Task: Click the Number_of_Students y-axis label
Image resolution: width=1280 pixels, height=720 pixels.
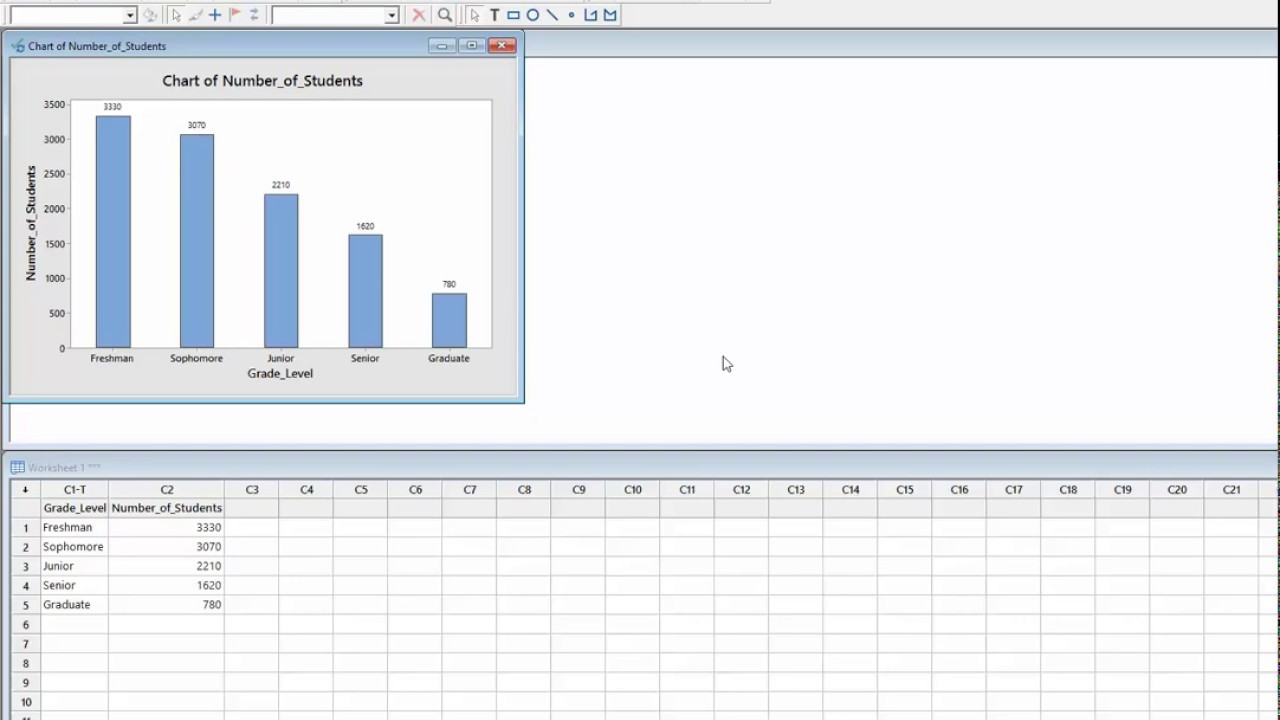Action: tap(31, 223)
